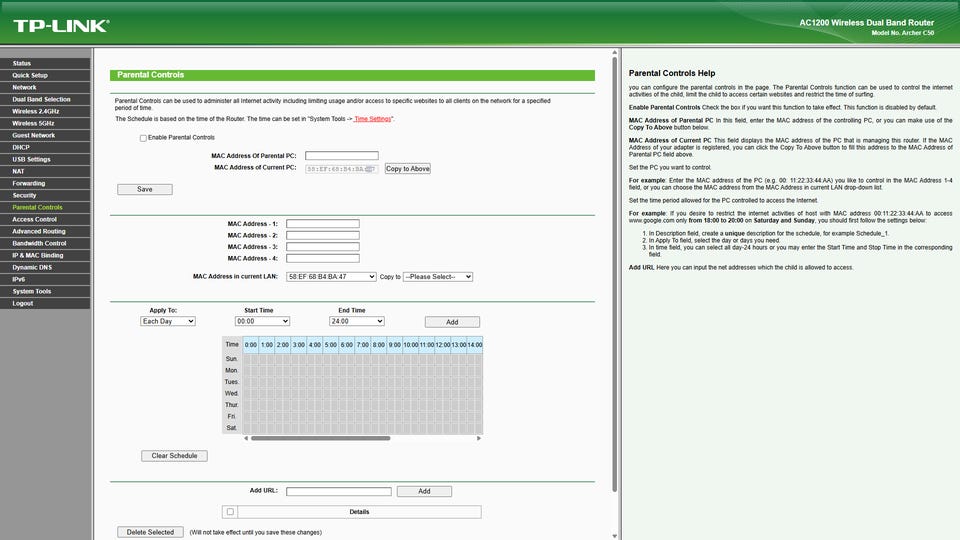Follow the Time Settings link
This screenshot has width=960, height=540.
(373, 119)
